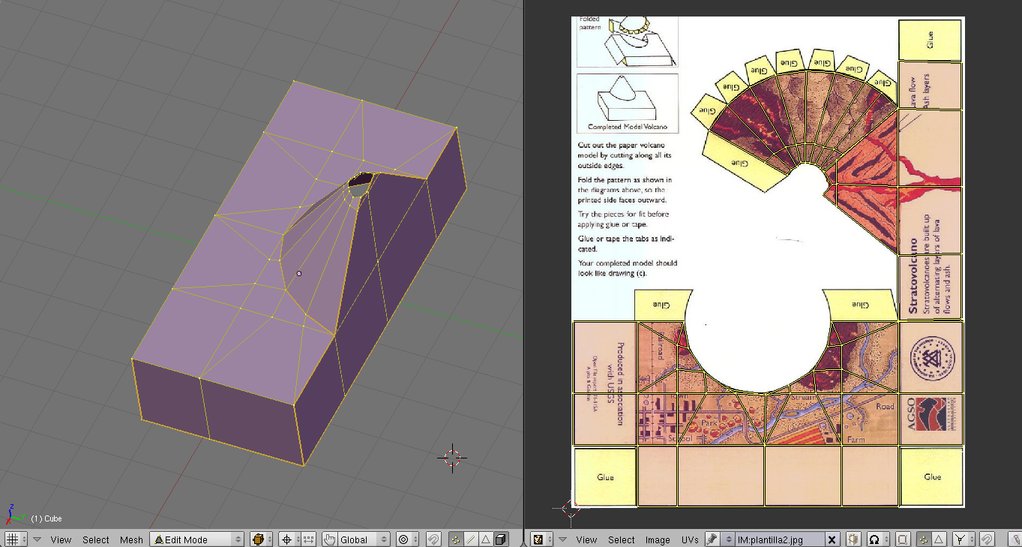This screenshot has height=547, width=1022.
Task: Open the viewport draw type (solid cube) selector
Action: click(261, 539)
